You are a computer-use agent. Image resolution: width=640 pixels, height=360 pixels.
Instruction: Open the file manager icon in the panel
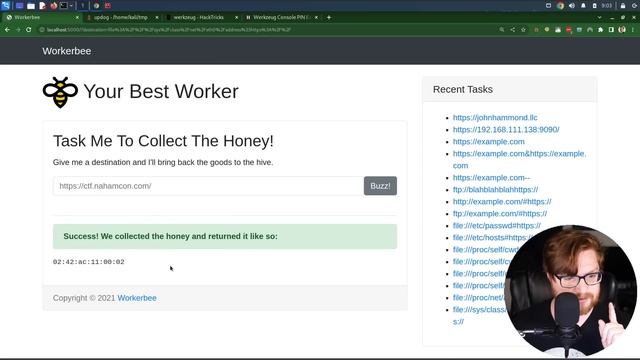[x=31, y=6]
